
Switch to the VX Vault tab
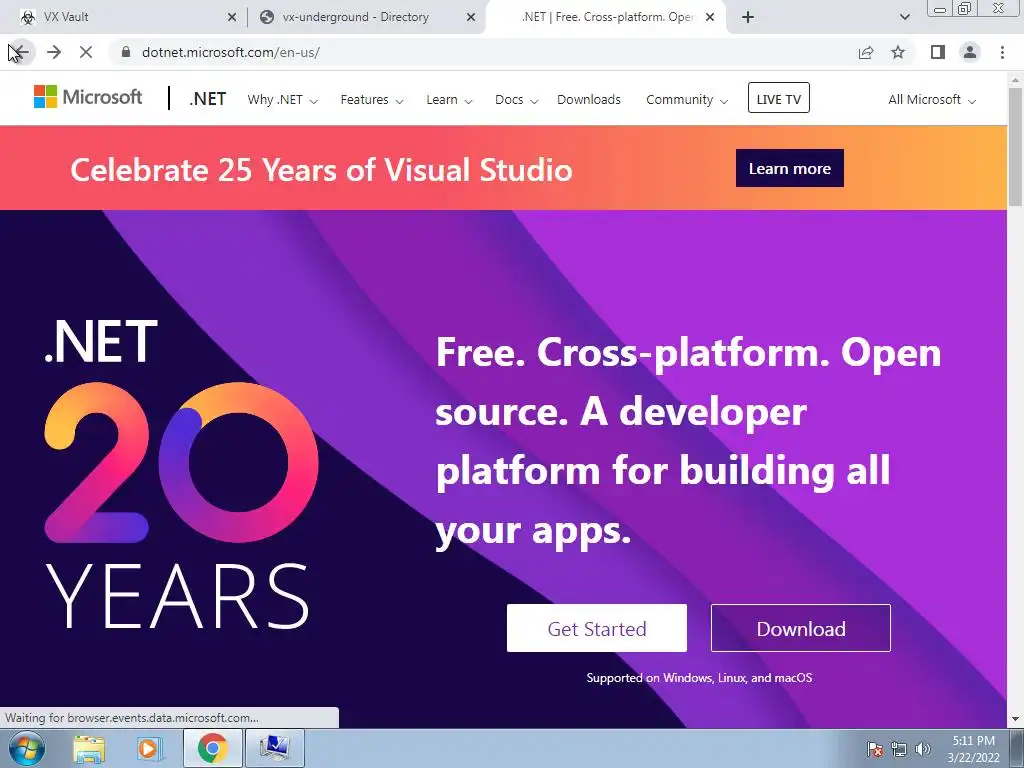click(124, 17)
